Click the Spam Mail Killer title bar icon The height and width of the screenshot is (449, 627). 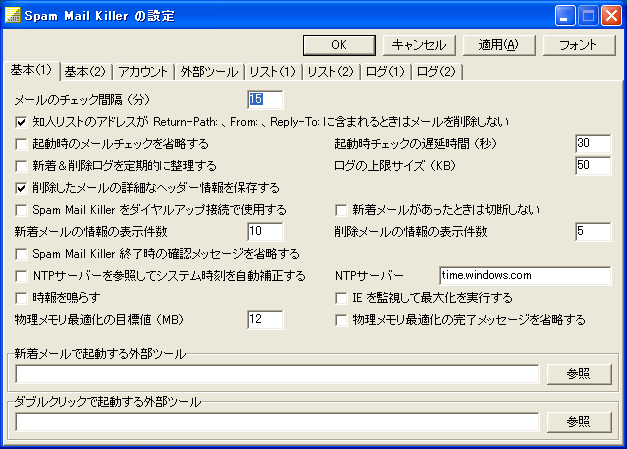click(x=12, y=16)
